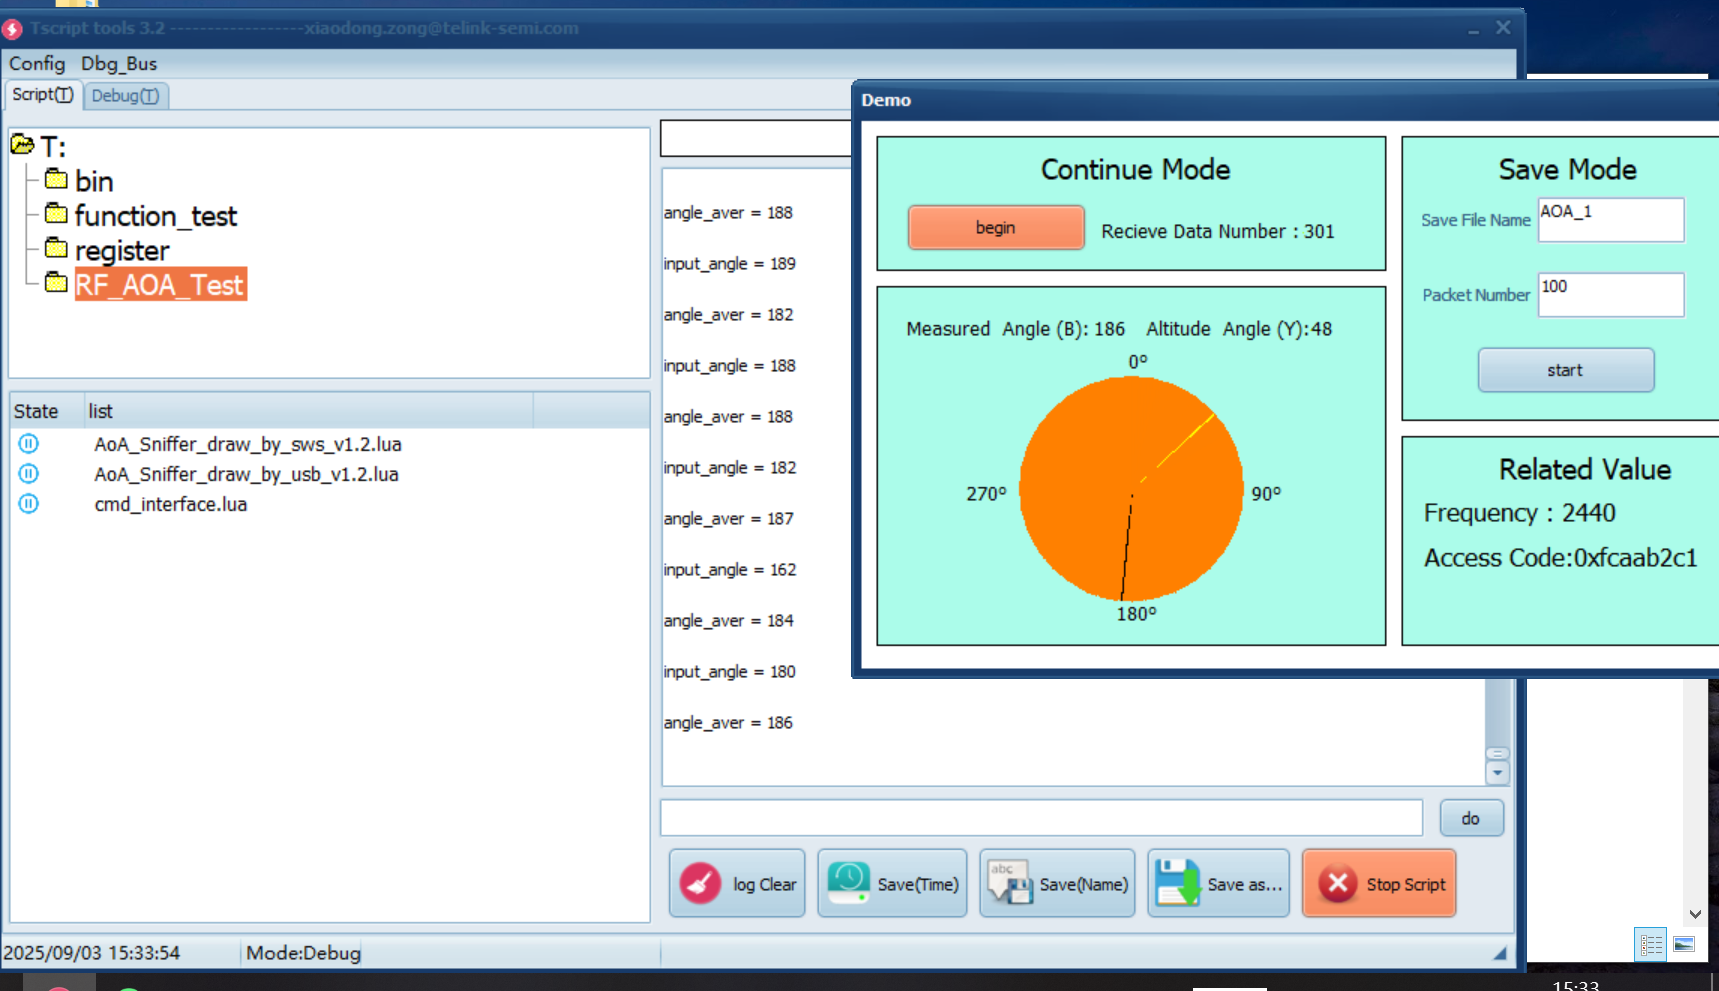
Task: Click the Save(Name) floppy disk icon
Action: (1010, 883)
